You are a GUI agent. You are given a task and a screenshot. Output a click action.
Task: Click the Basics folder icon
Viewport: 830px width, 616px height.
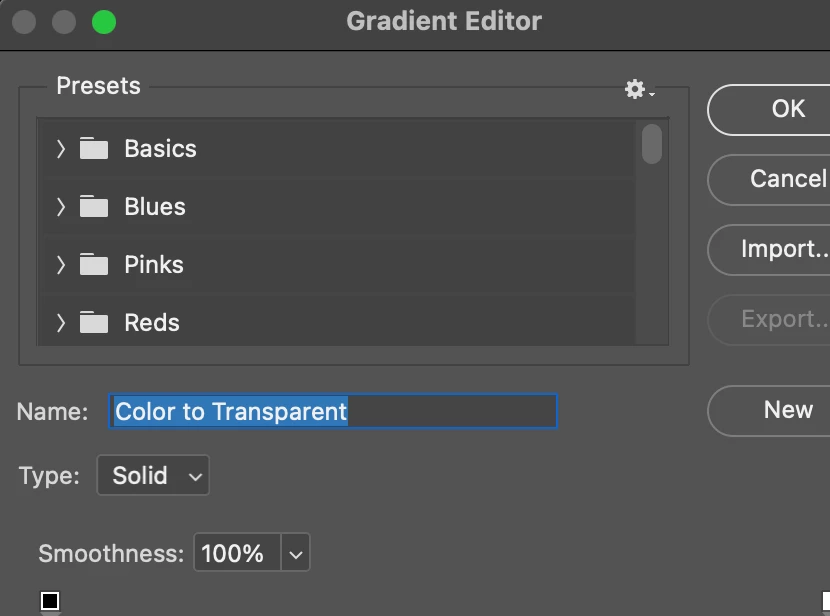[94, 149]
